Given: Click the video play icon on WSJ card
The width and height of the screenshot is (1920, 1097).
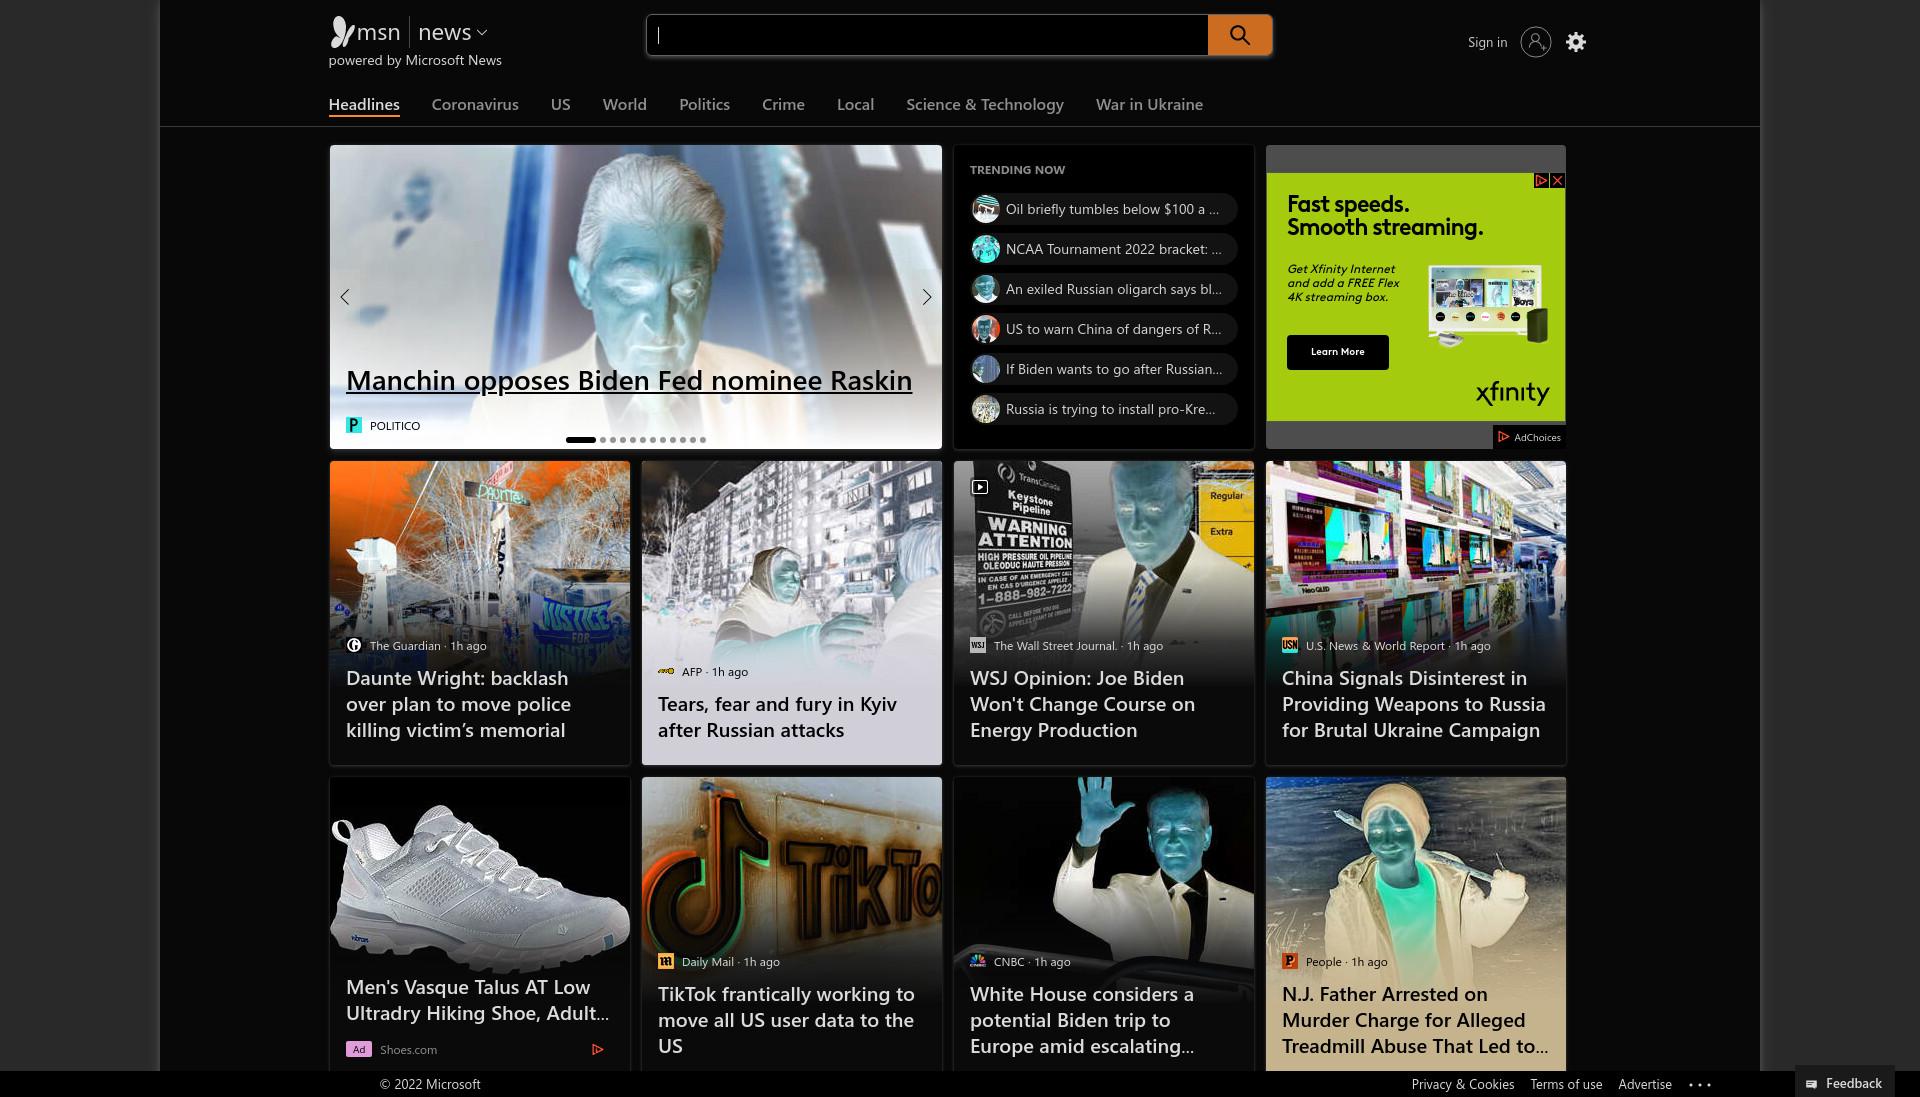Looking at the screenshot, I should (980, 487).
